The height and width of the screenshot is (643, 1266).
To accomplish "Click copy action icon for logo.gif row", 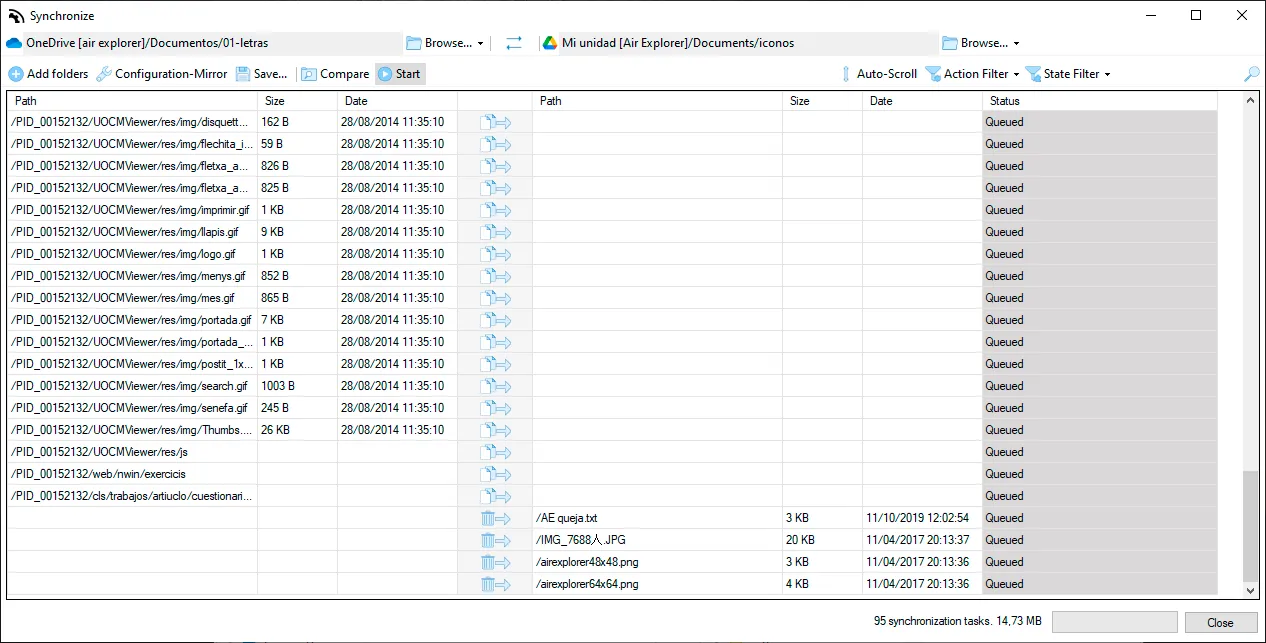I will [495, 254].
